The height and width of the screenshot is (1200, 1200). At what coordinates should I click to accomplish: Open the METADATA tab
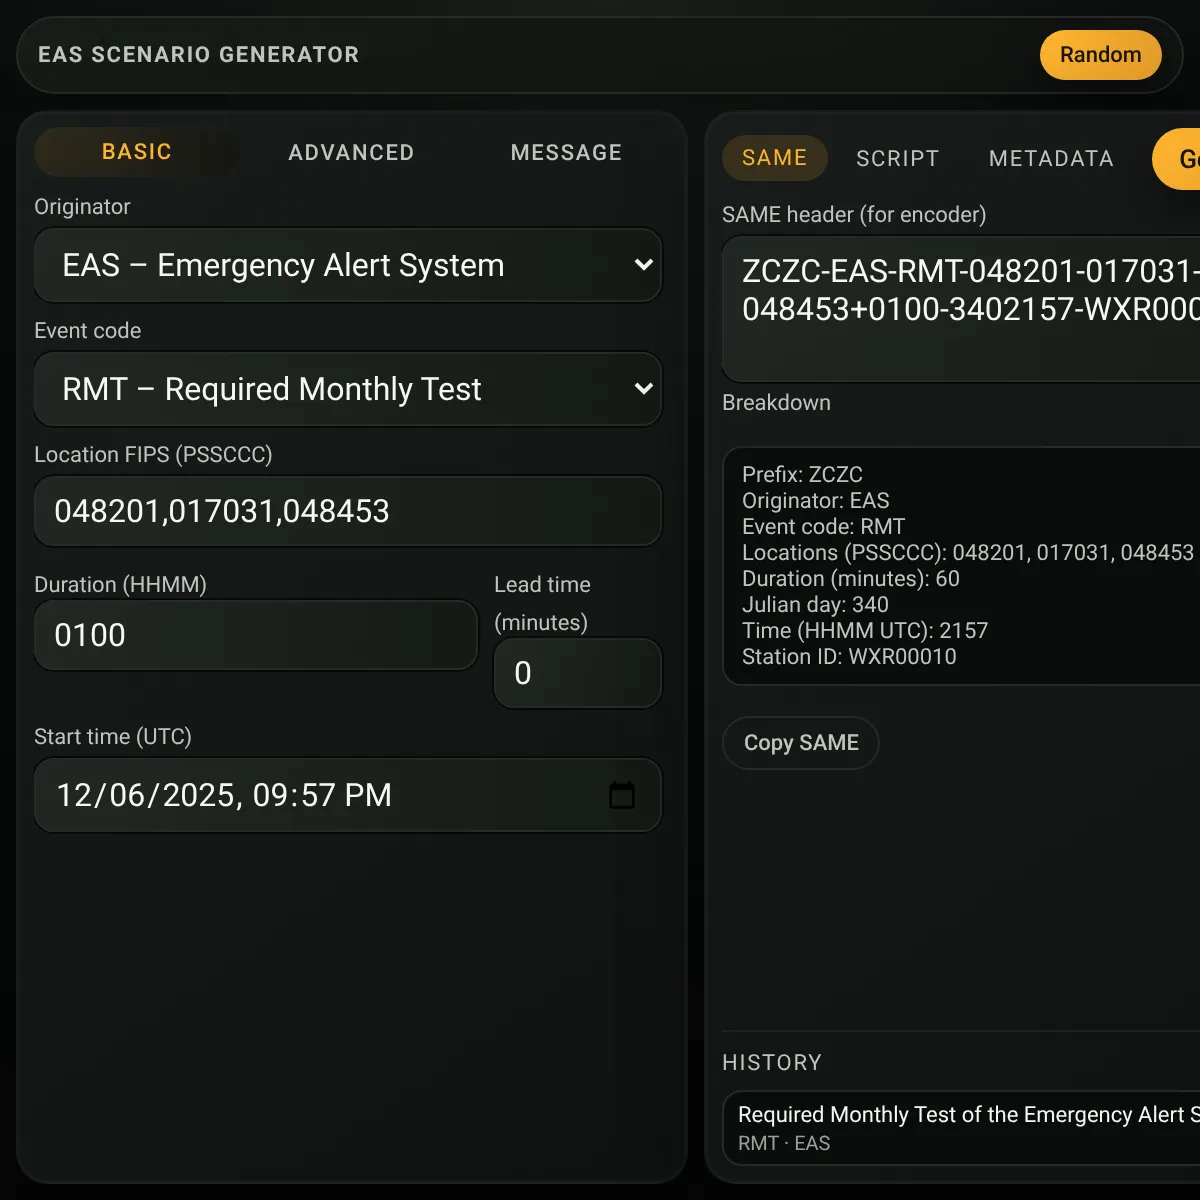click(x=1051, y=158)
